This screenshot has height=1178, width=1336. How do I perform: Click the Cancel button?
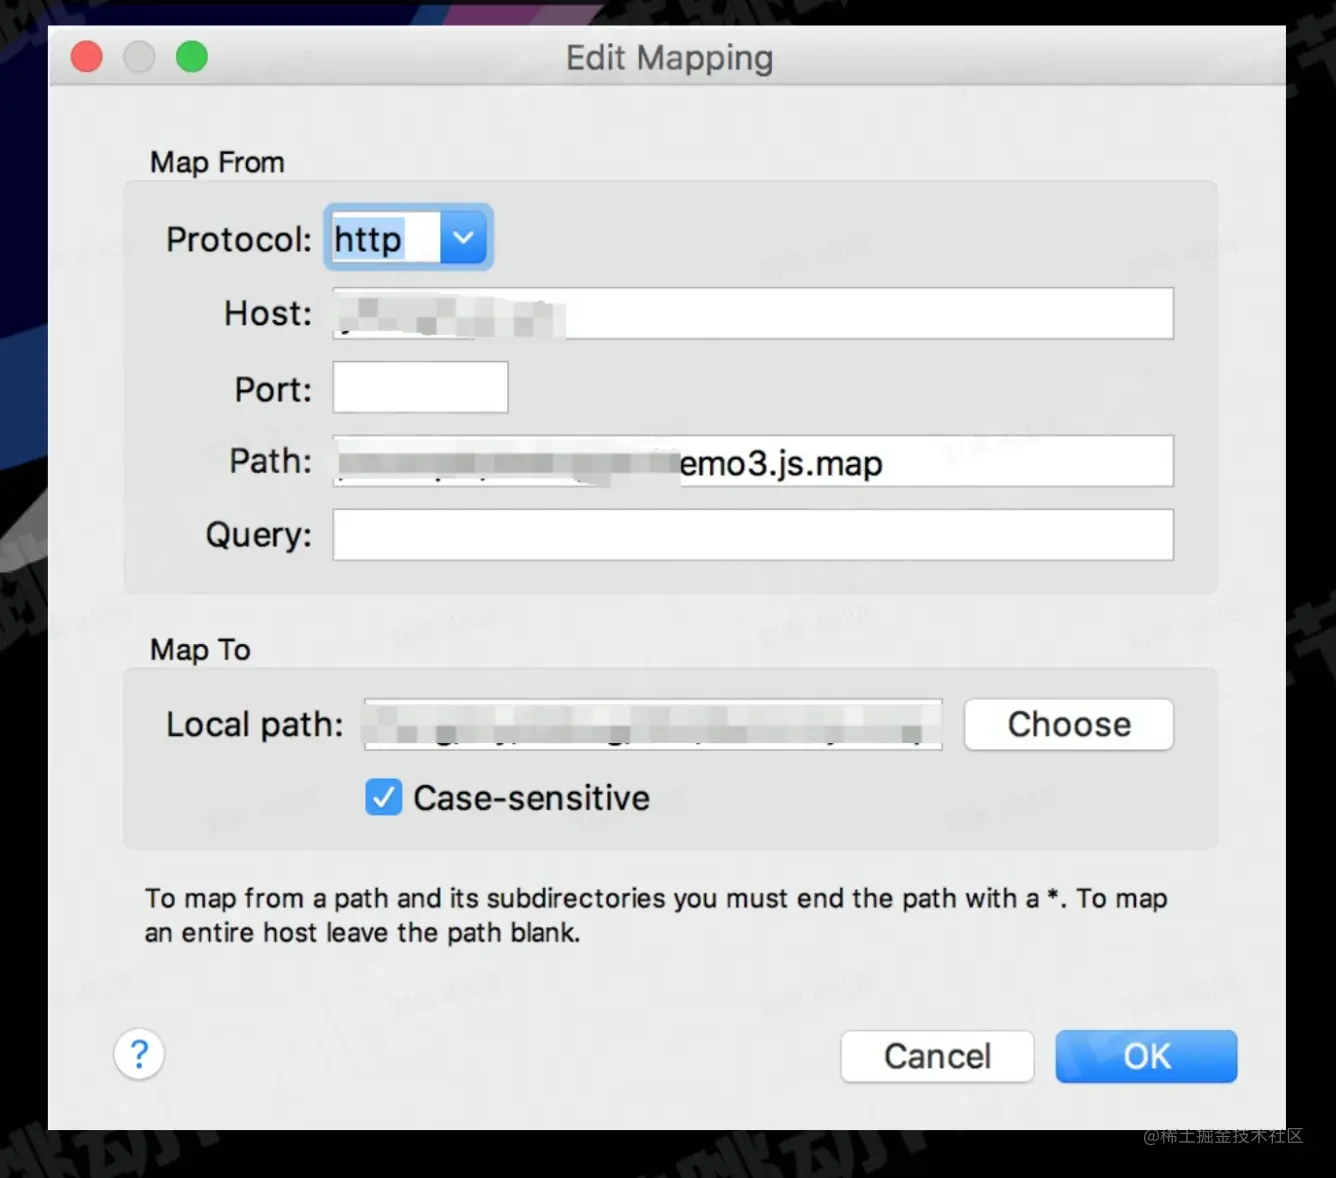[x=937, y=1056]
